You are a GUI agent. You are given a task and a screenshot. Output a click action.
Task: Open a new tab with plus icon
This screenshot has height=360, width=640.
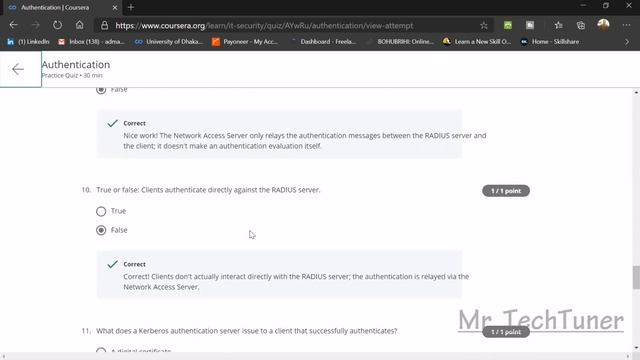[131, 7]
